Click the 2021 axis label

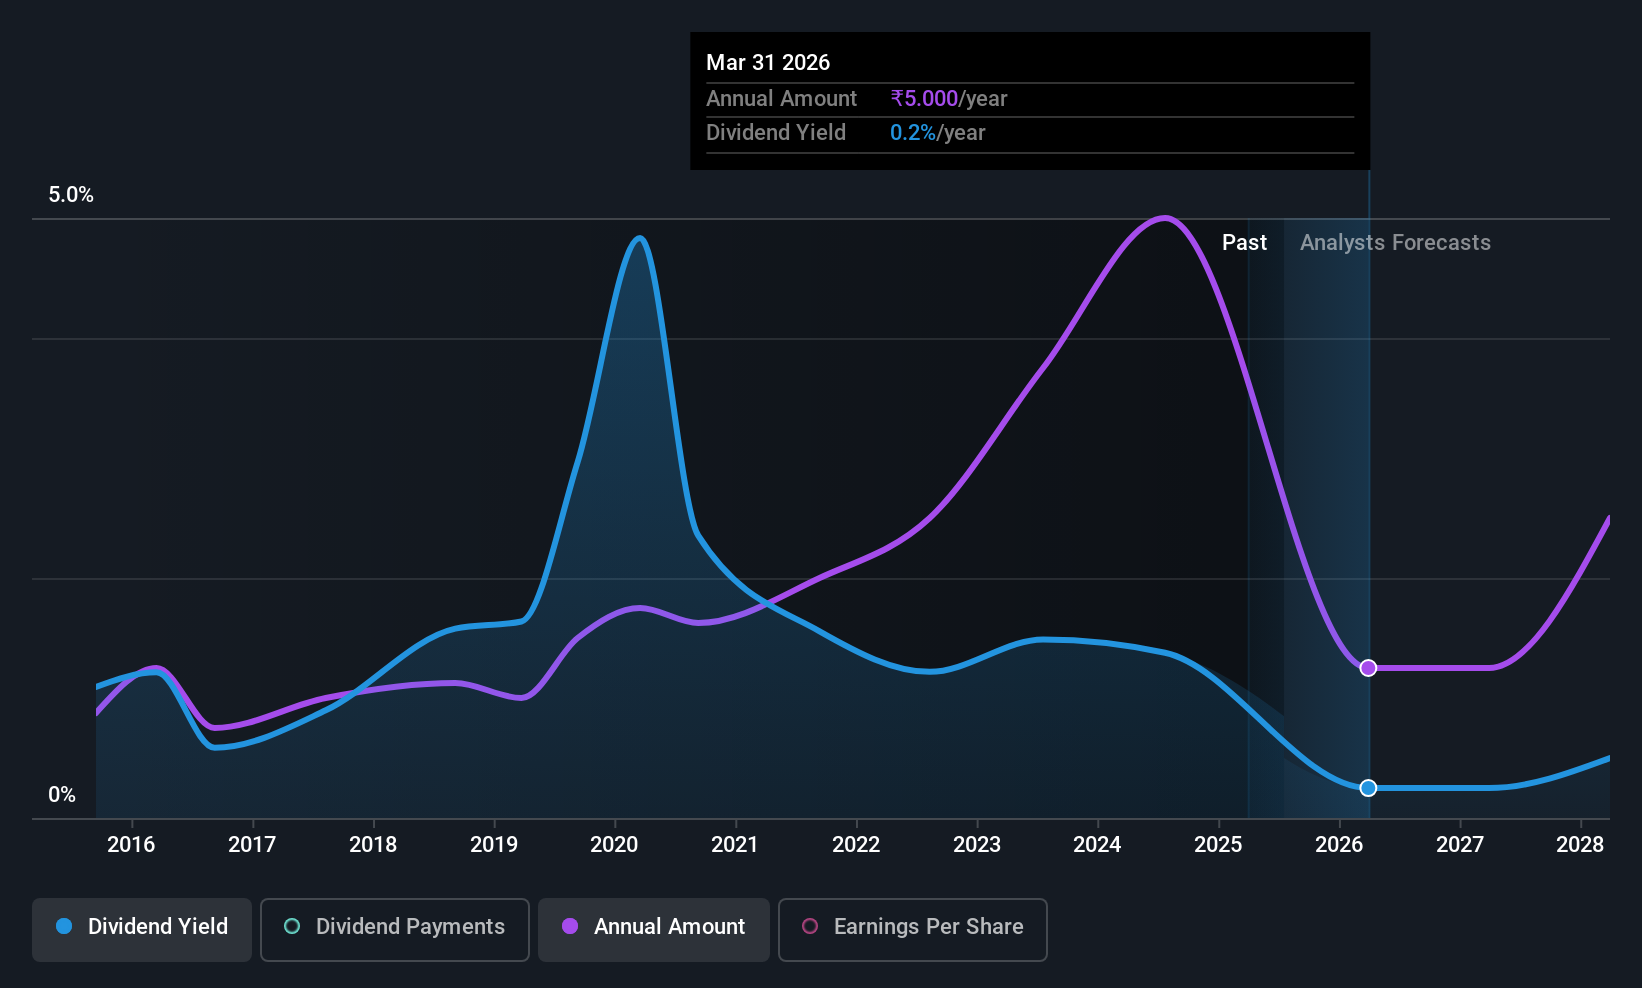[x=735, y=845]
